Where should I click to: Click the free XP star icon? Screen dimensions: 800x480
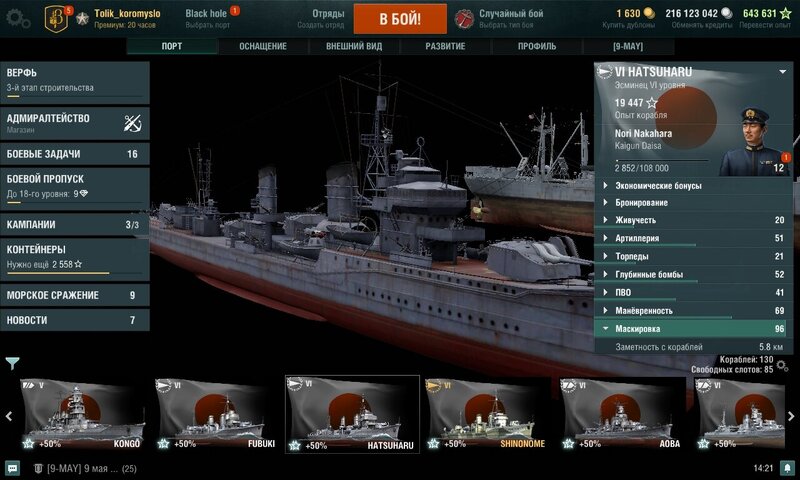coord(786,13)
